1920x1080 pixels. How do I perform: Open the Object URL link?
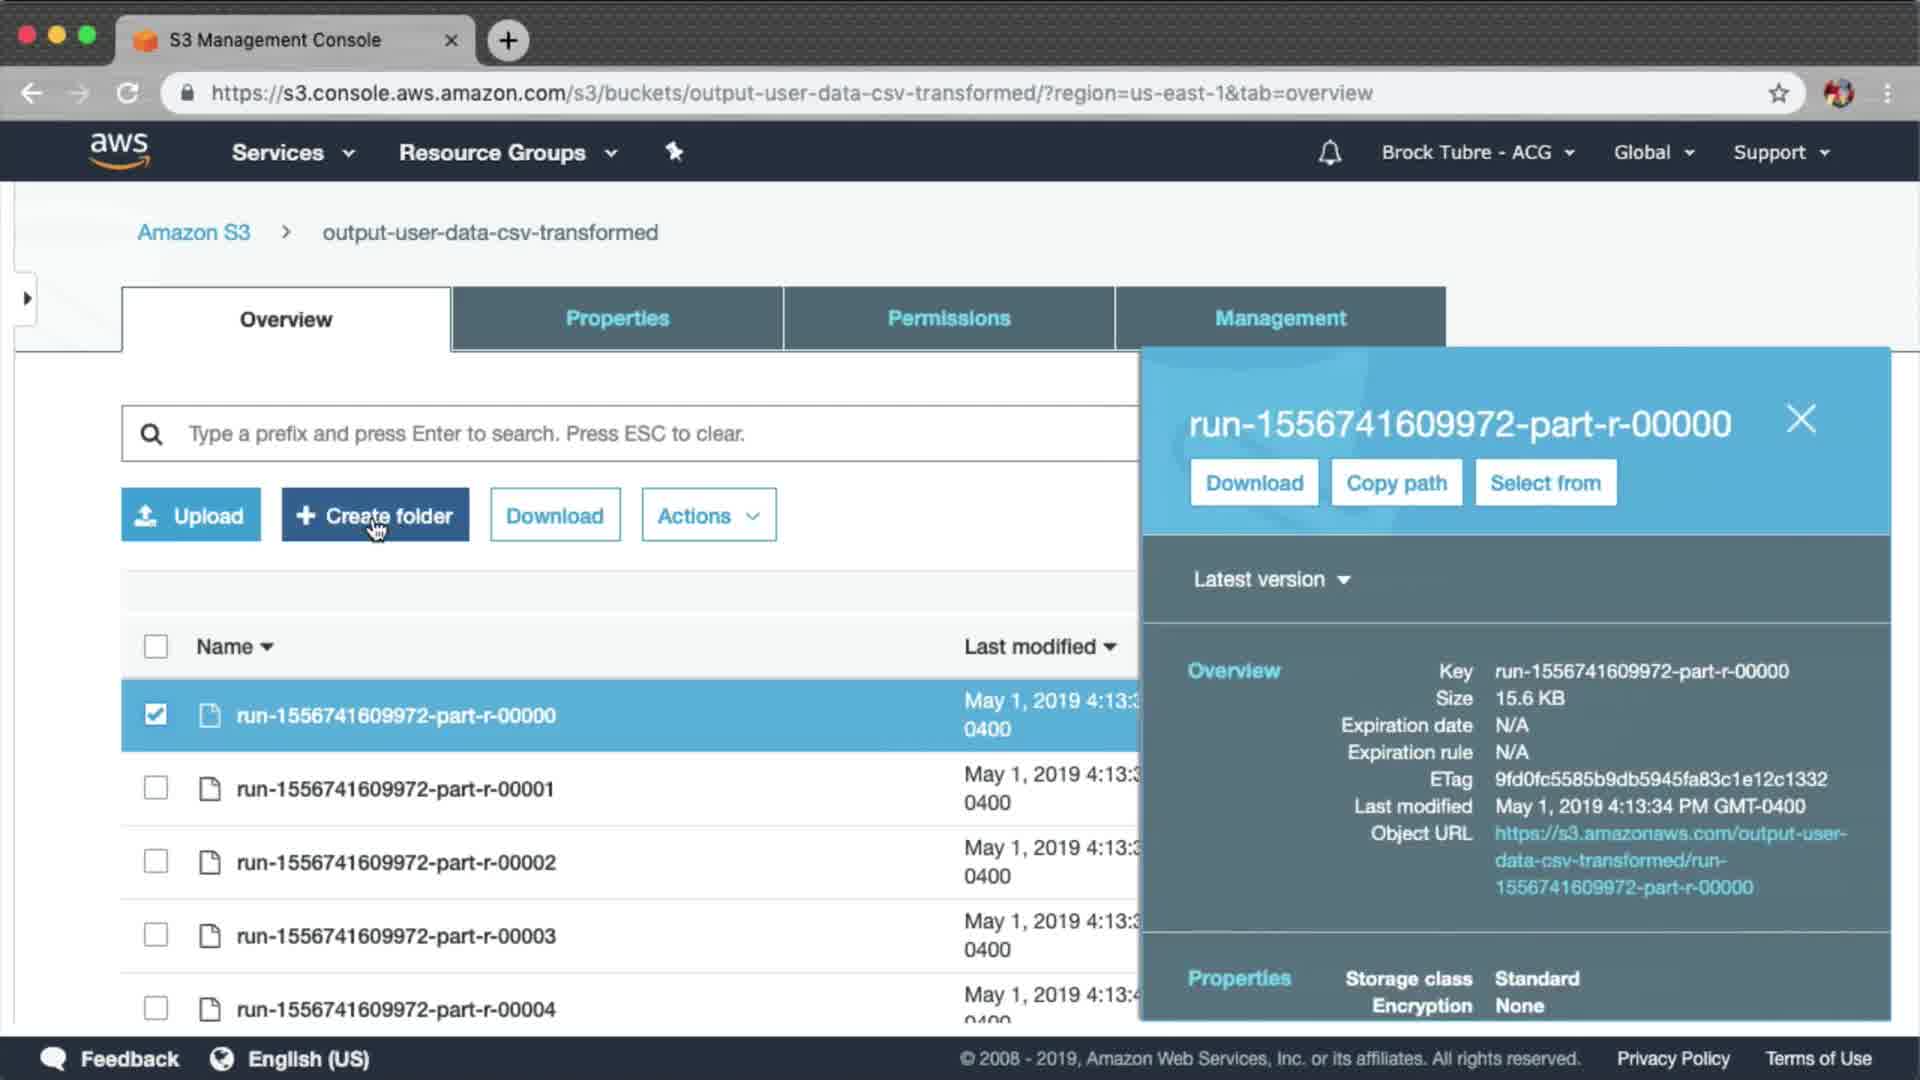[x=1669, y=860]
